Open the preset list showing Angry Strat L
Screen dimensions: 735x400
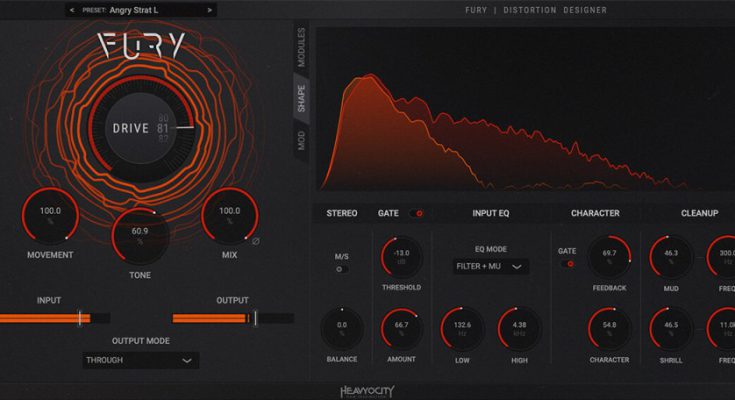[140, 10]
